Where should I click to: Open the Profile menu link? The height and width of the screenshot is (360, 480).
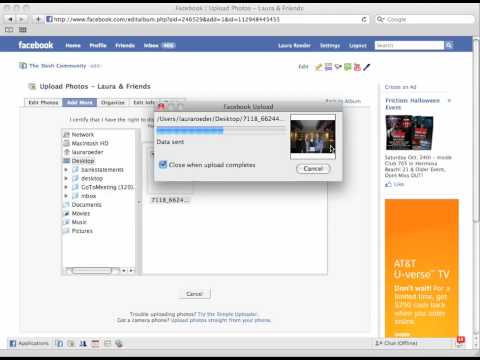[x=98, y=45]
